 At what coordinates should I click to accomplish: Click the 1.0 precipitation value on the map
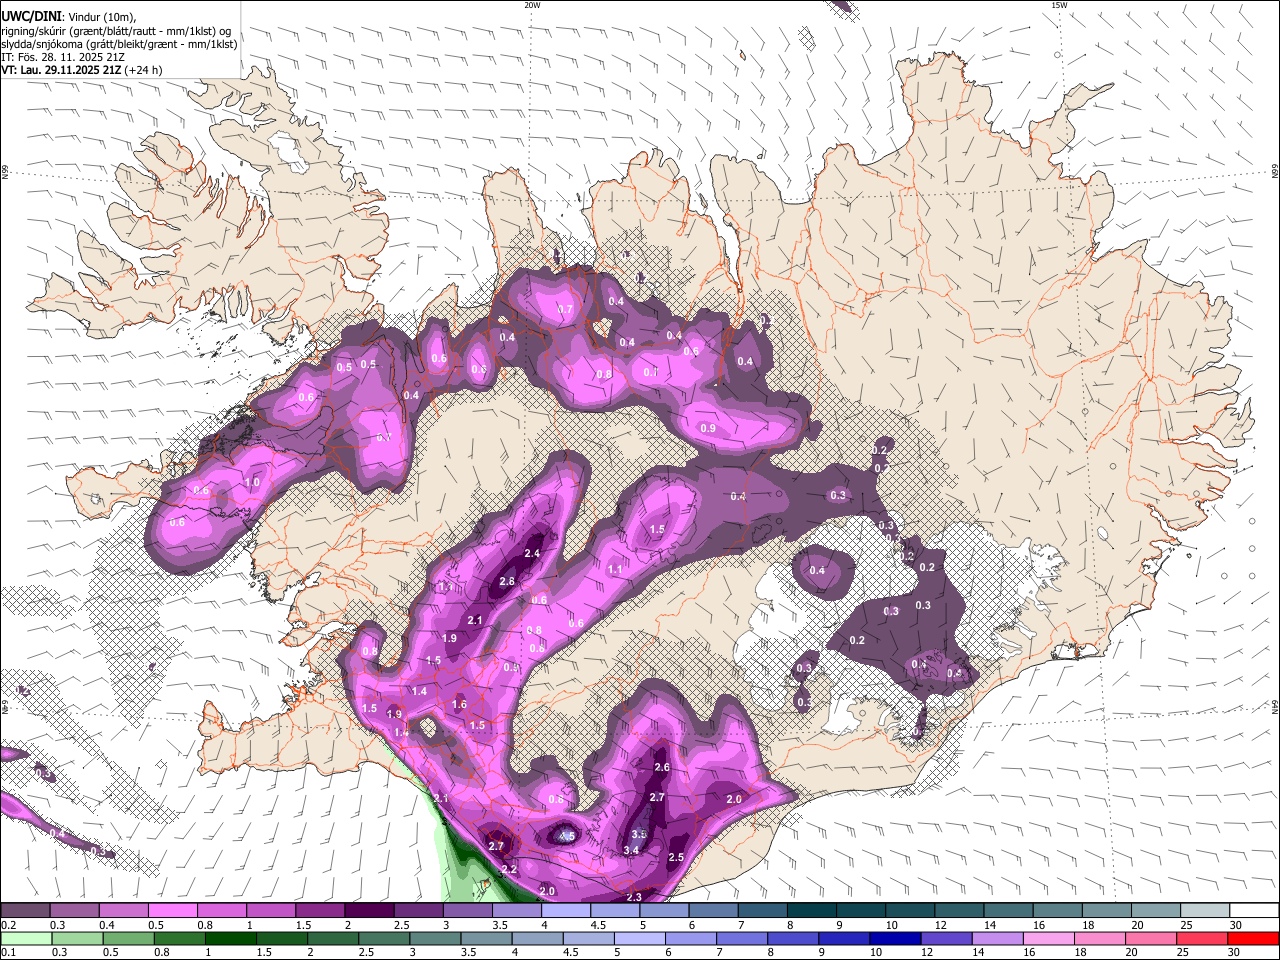(x=252, y=482)
